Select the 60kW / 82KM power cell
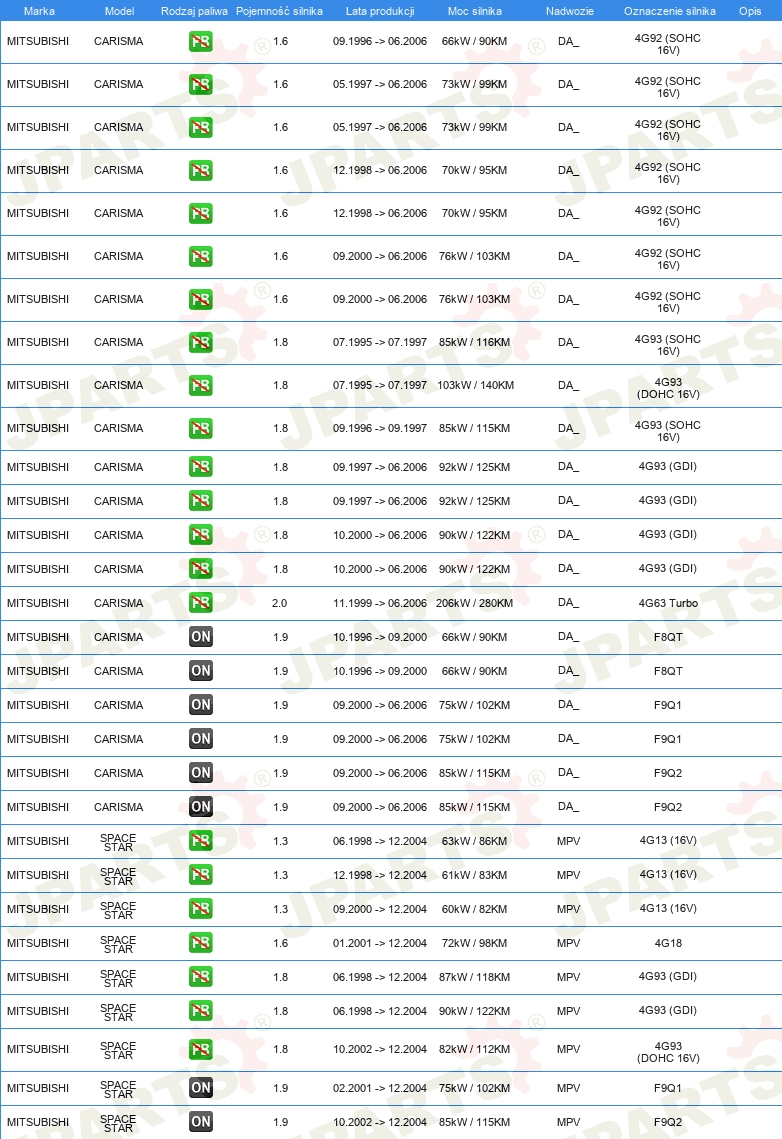This screenshot has height=1139, width=782. click(x=474, y=909)
